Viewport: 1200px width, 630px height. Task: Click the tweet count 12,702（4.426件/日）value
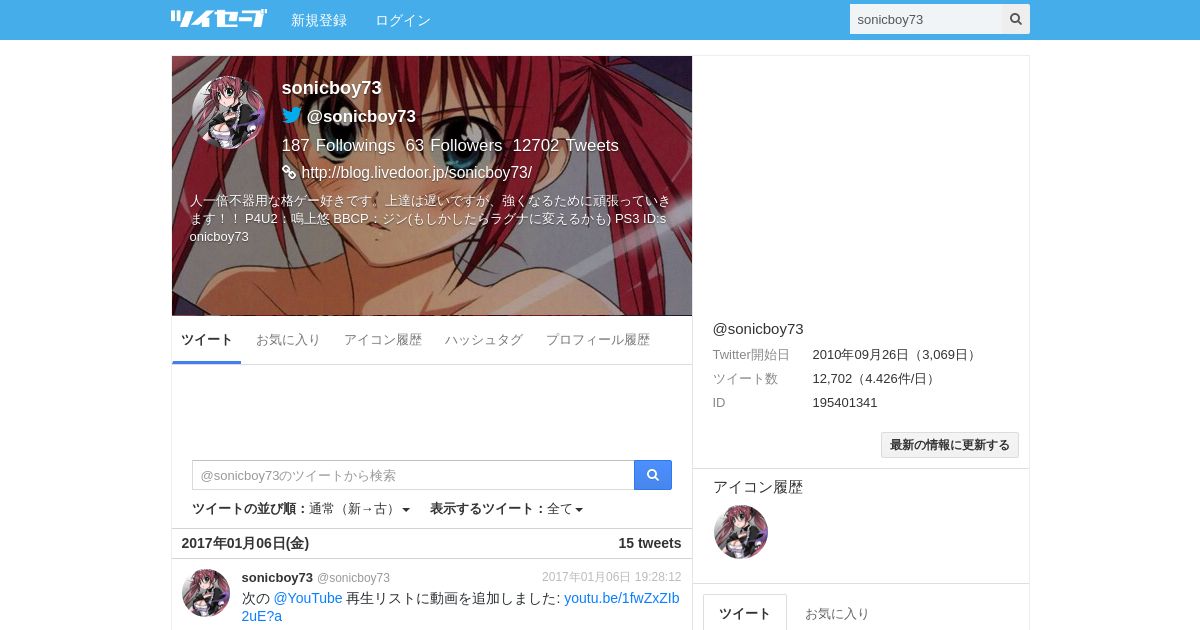tap(876, 379)
